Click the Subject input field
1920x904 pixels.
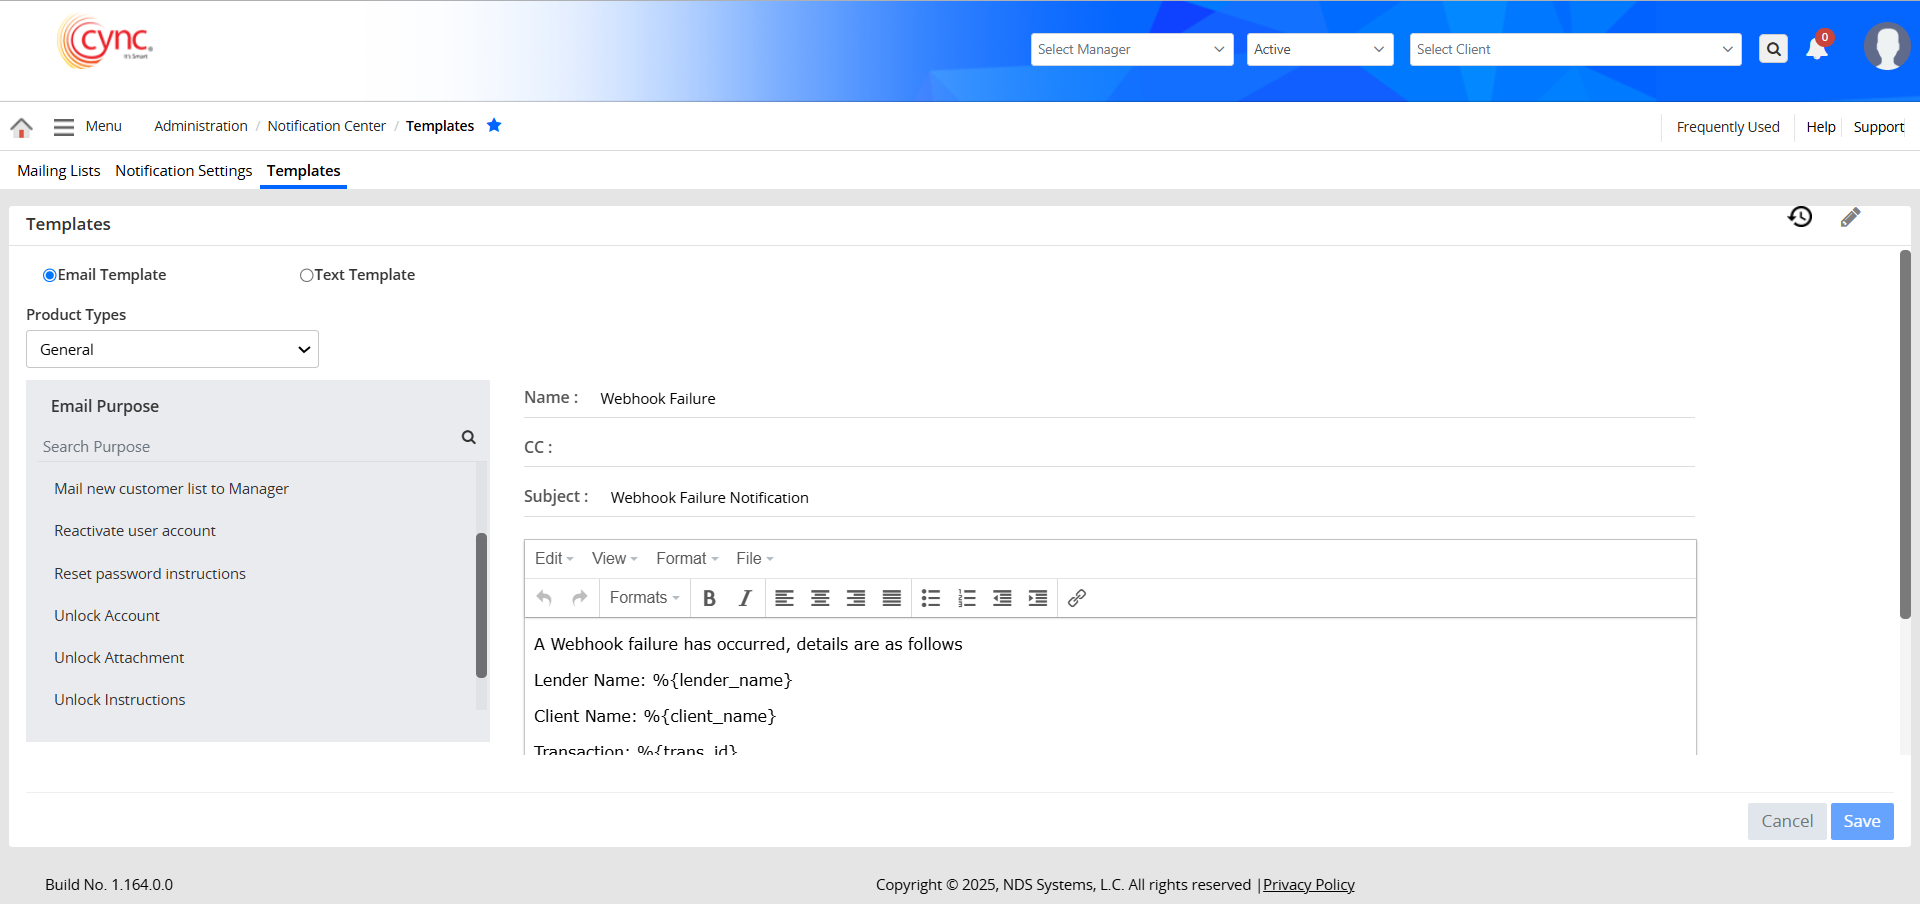tap(1150, 497)
